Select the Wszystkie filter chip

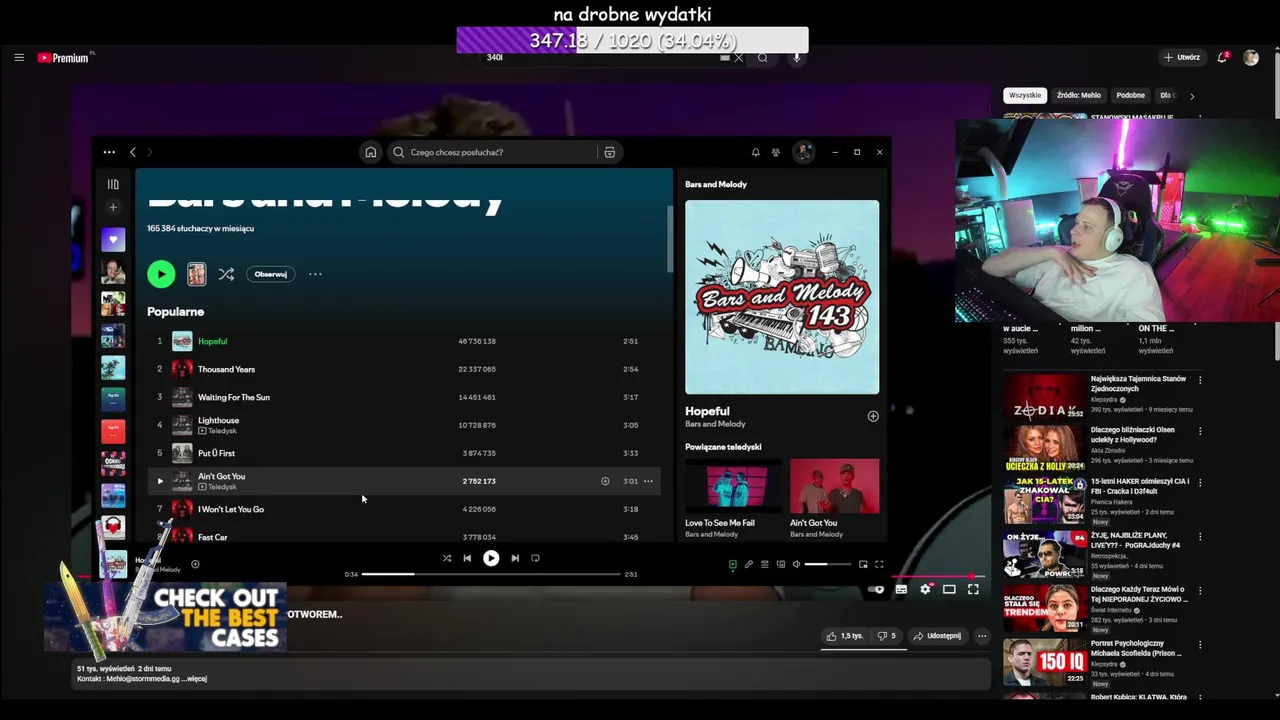point(1025,95)
